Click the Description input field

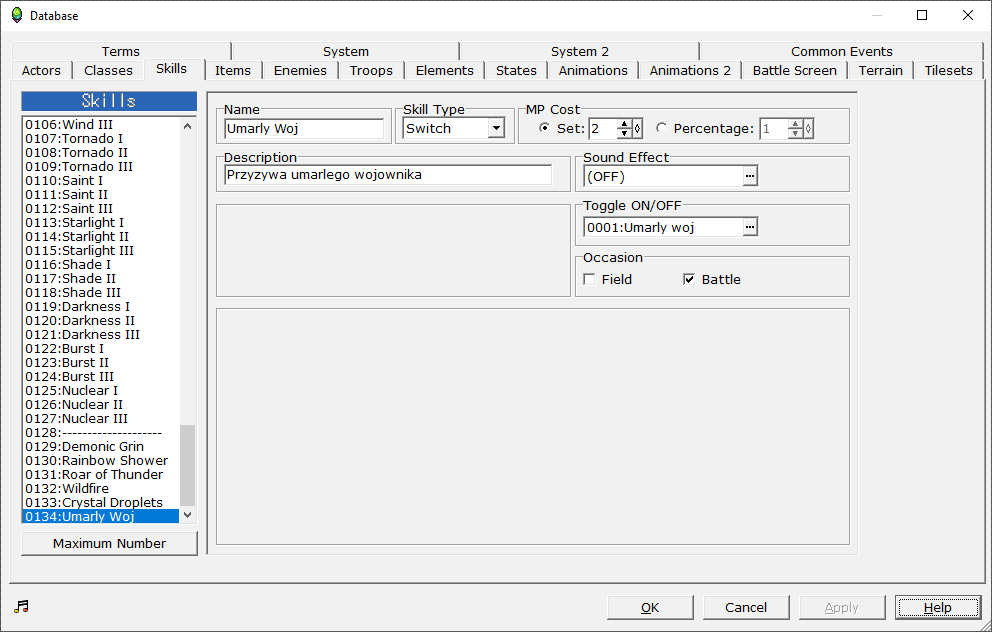[x=388, y=175]
